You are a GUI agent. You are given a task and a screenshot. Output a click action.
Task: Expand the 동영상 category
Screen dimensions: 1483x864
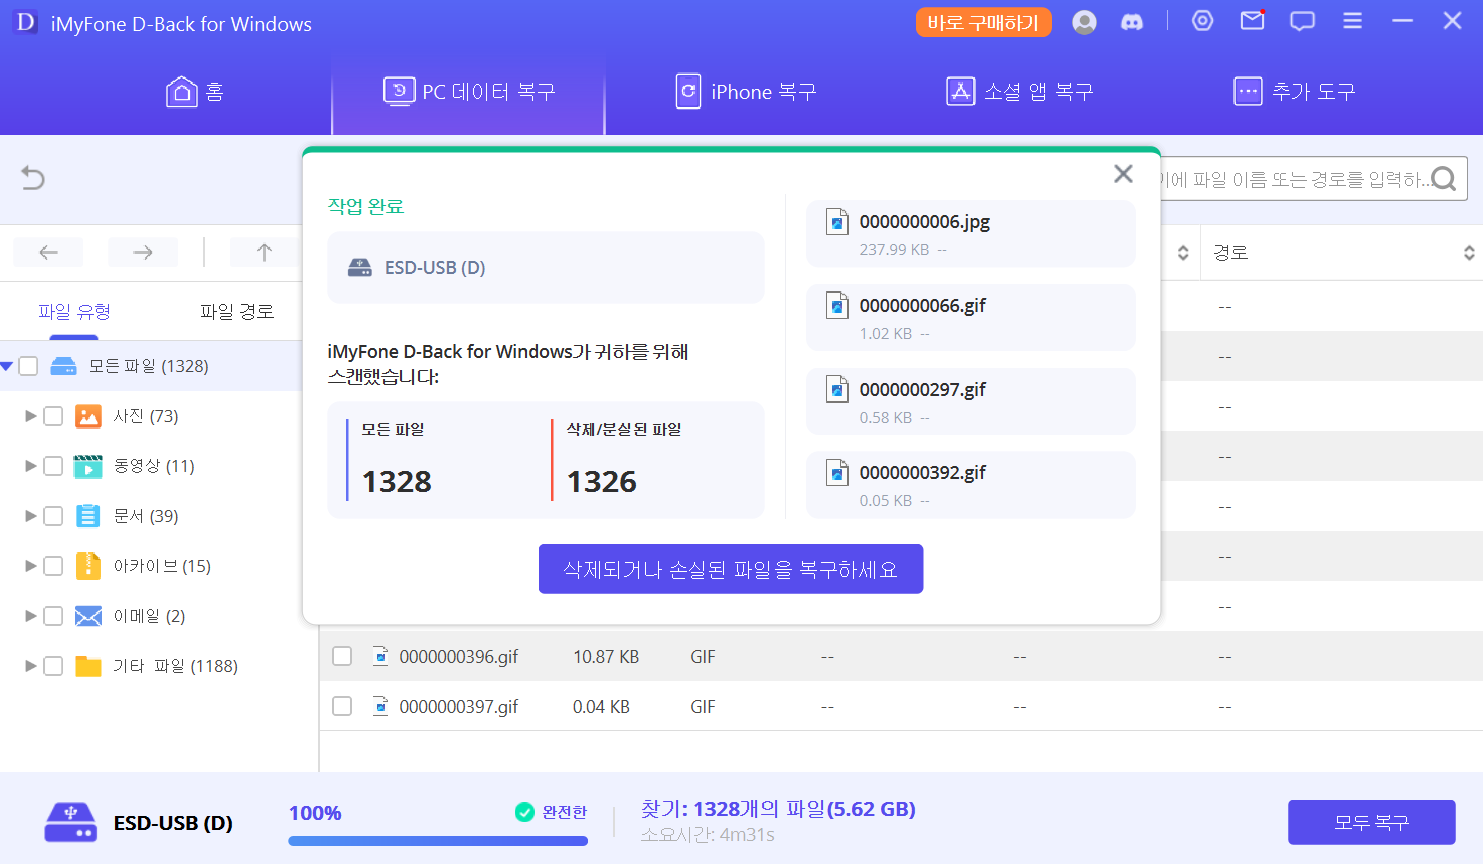pos(31,466)
